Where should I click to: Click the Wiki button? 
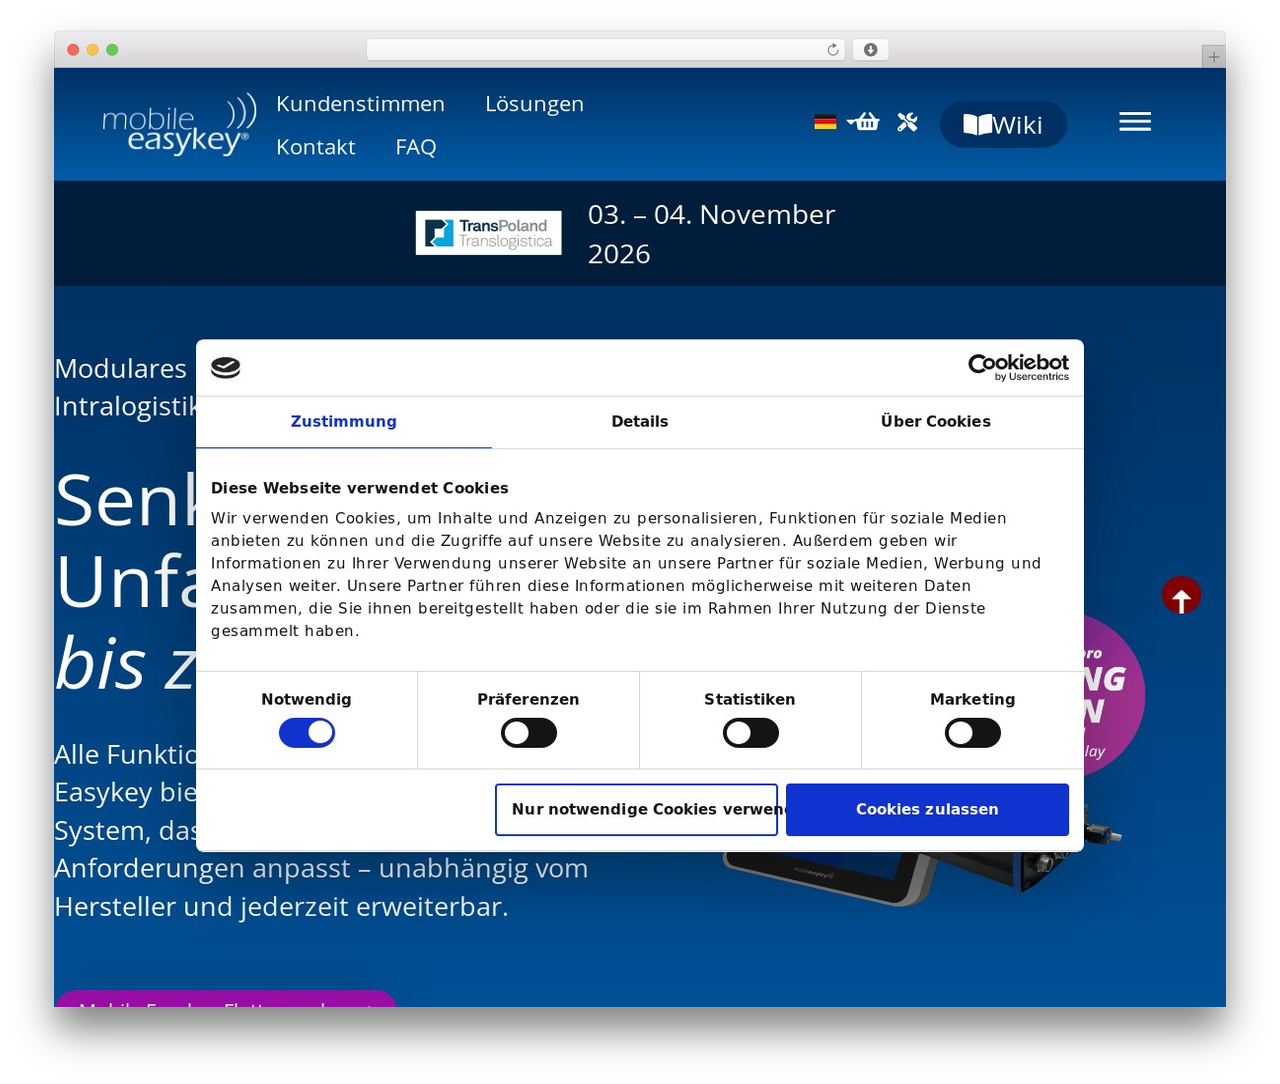(1003, 124)
